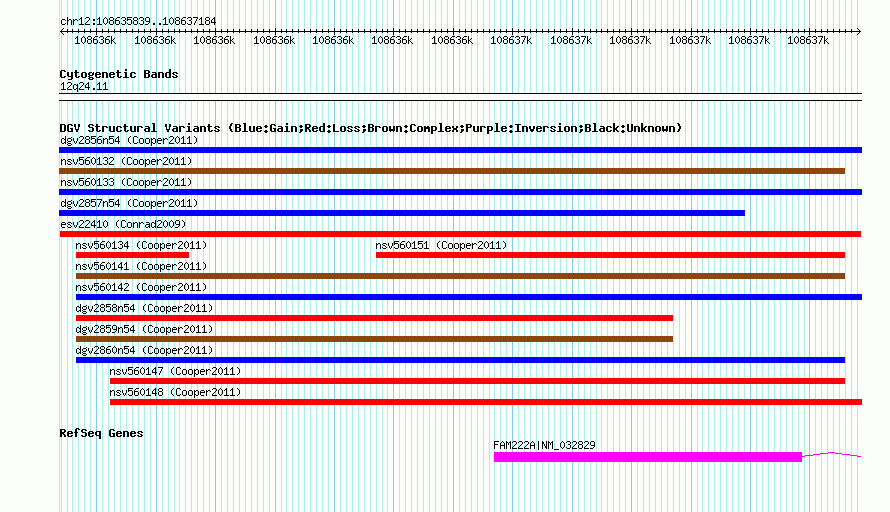Select the blue dgv2860n54 gain bar
The width and height of the screenshot is (890, 512).
point(460,360)
